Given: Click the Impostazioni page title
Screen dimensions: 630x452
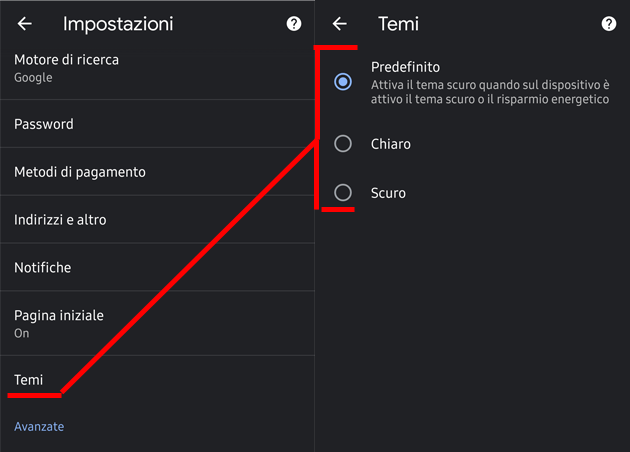Looking at the screenshot, I should tap(118, 23).
